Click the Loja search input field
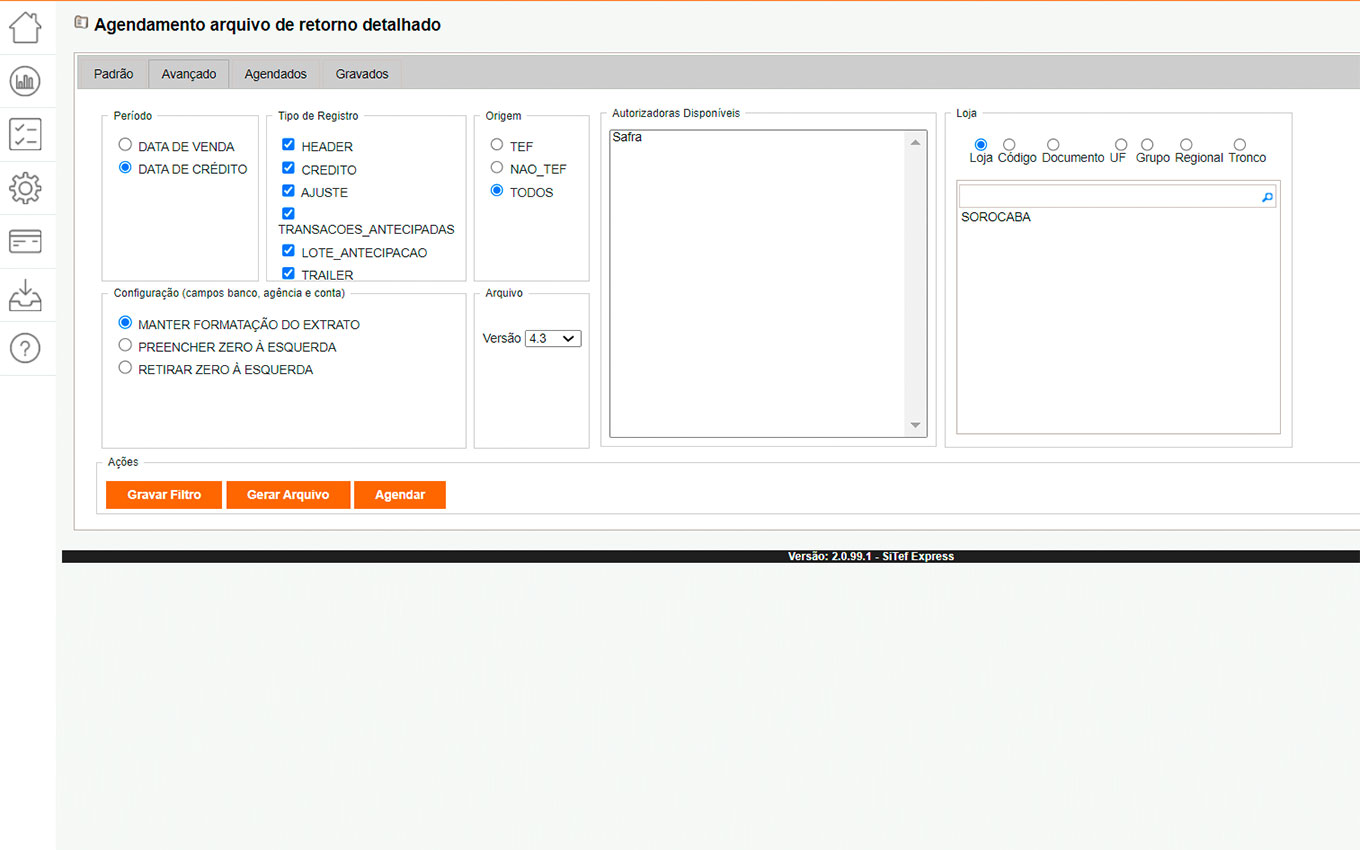This screenshot has height=850, width=1360. pos(1108,198)
